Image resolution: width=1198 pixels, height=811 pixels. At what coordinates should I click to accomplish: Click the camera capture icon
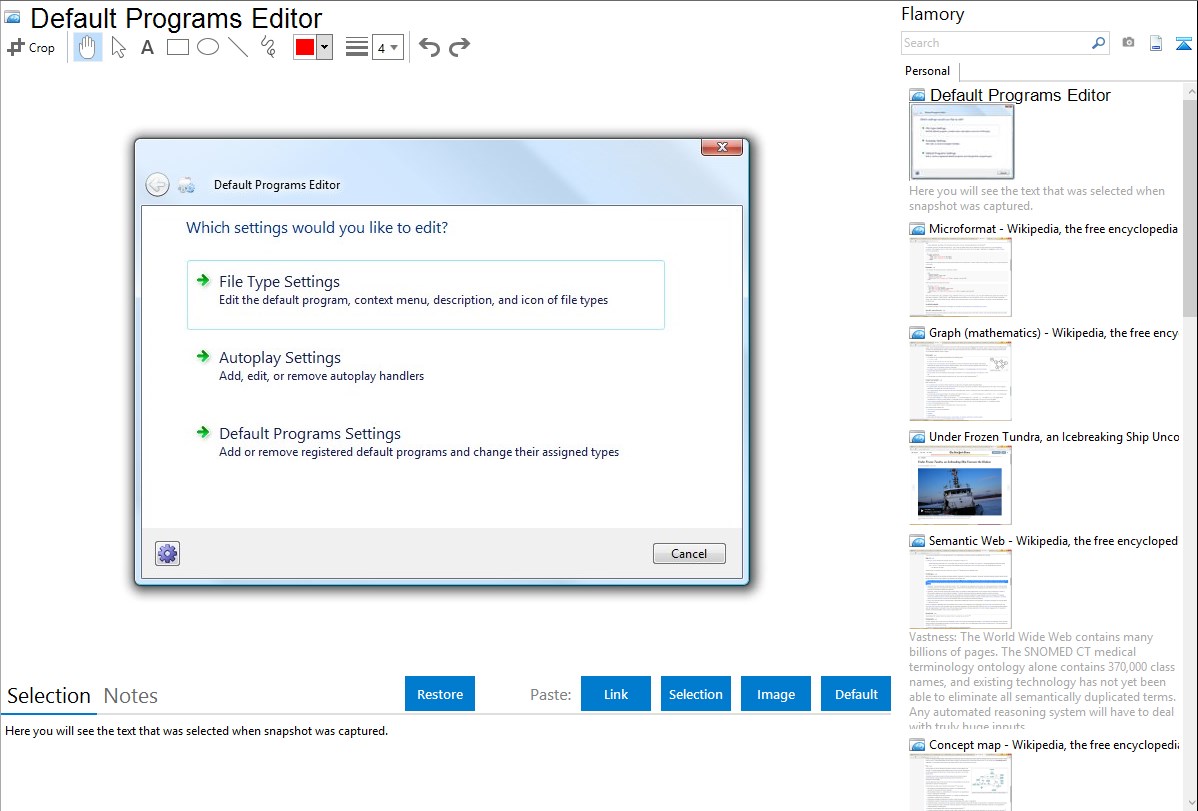point(1128,43)
